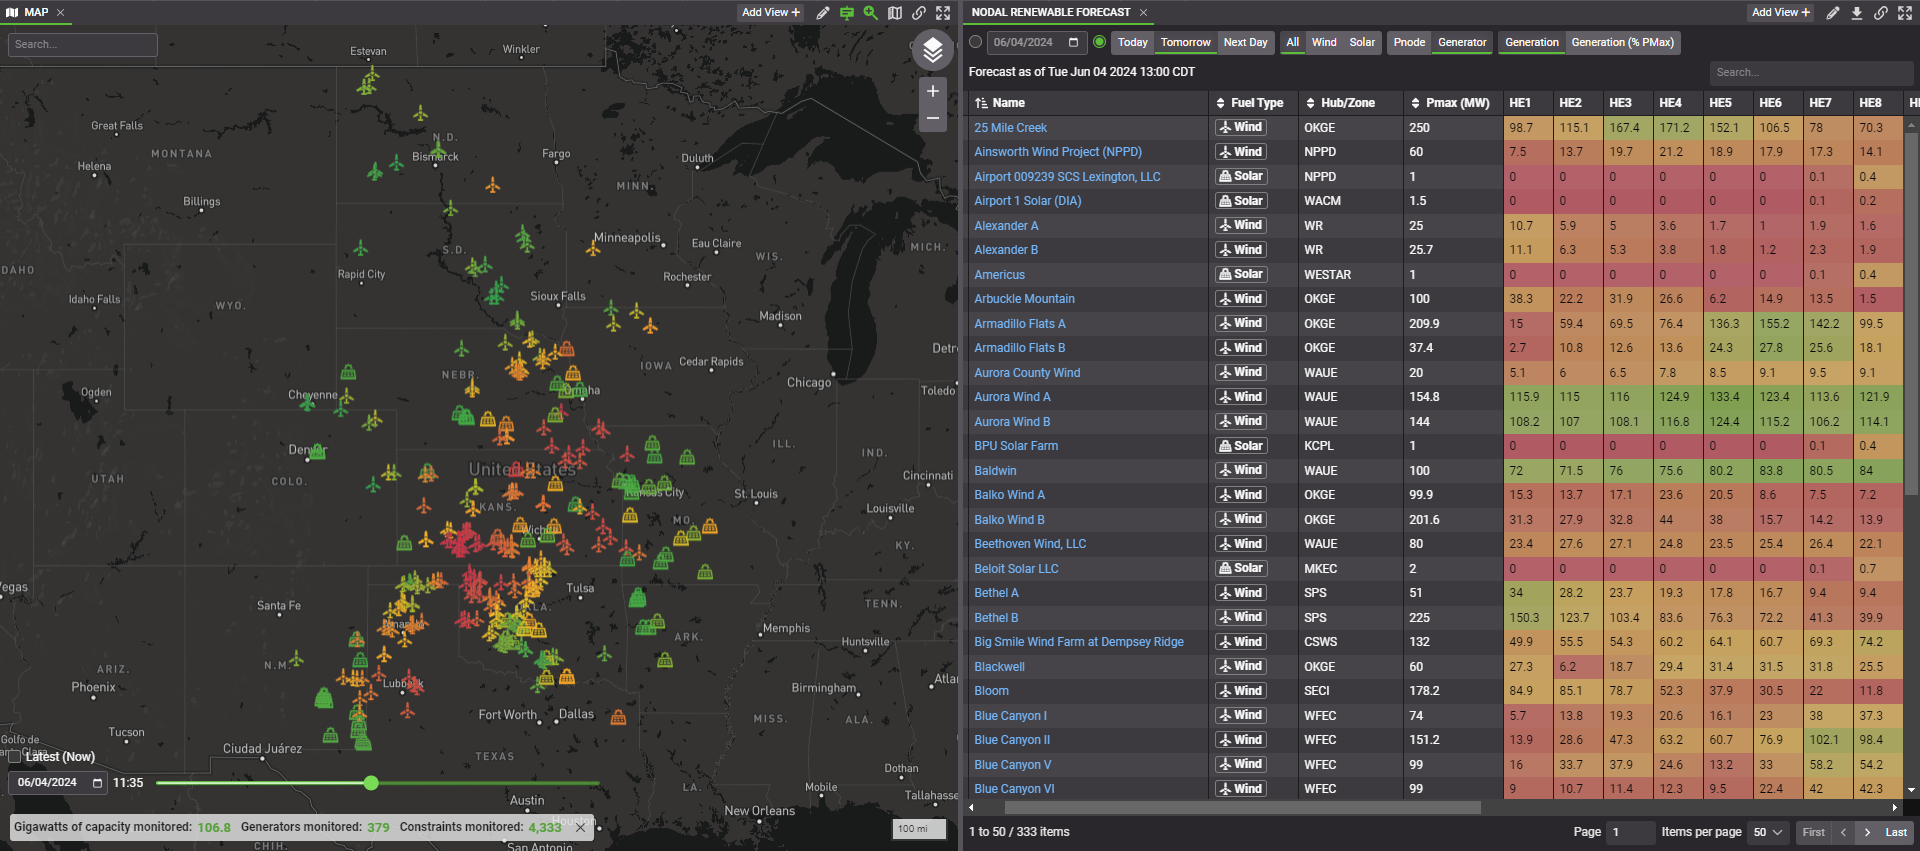Click the Last page button
The width and height of the screenshot is (1920, 851).
(1896, 832)
